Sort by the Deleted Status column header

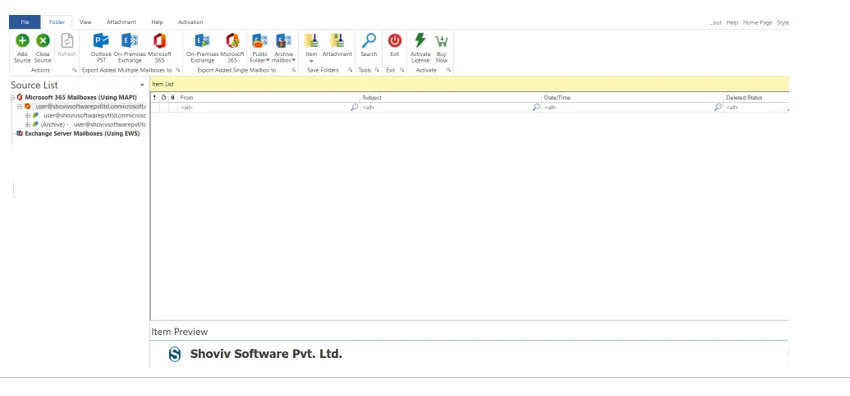756,98
